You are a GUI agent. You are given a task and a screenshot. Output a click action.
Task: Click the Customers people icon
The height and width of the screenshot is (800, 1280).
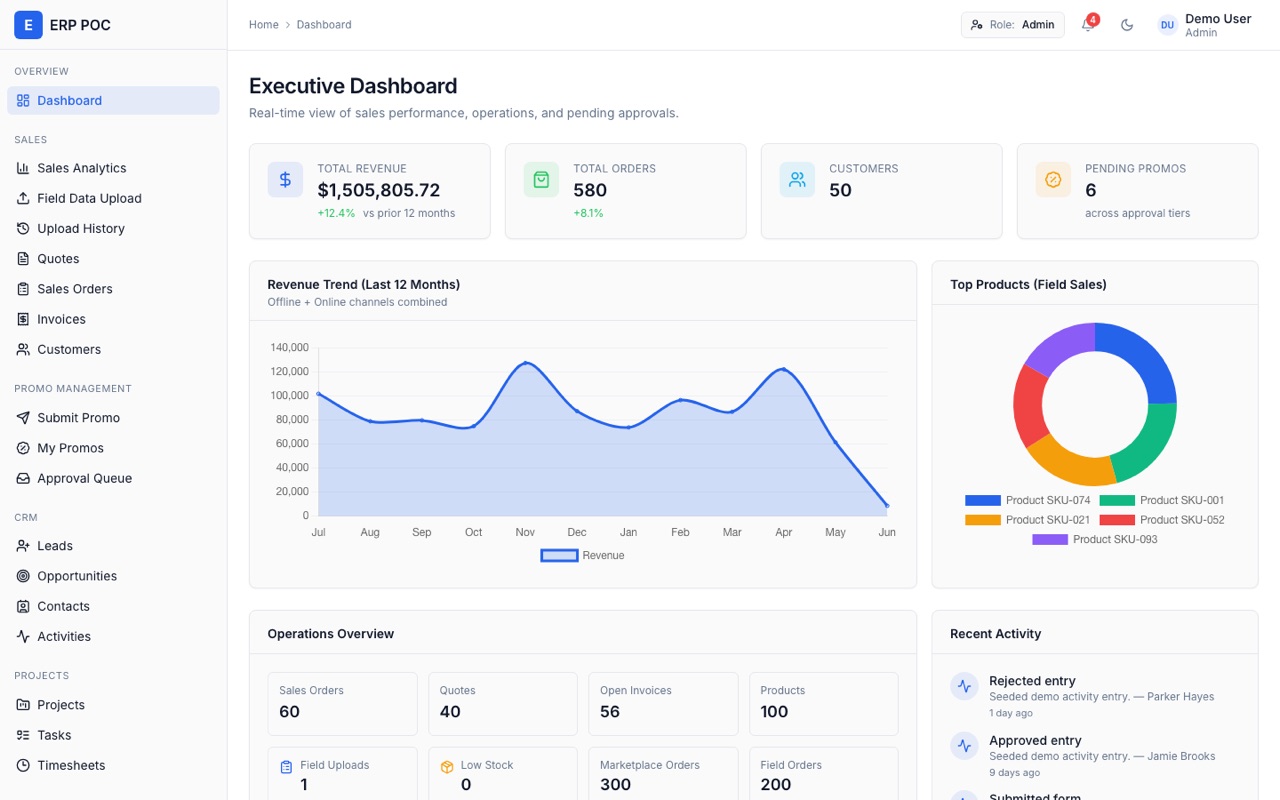[23, 349]
